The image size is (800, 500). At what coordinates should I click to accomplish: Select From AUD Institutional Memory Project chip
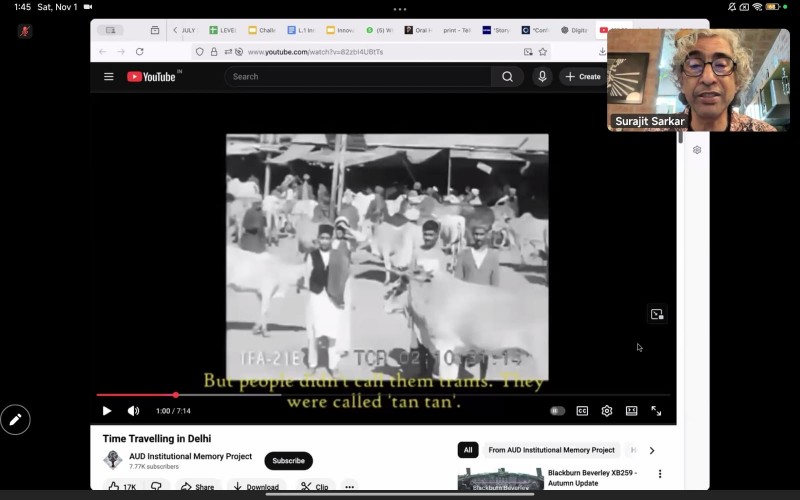click(x=551, y=450)
